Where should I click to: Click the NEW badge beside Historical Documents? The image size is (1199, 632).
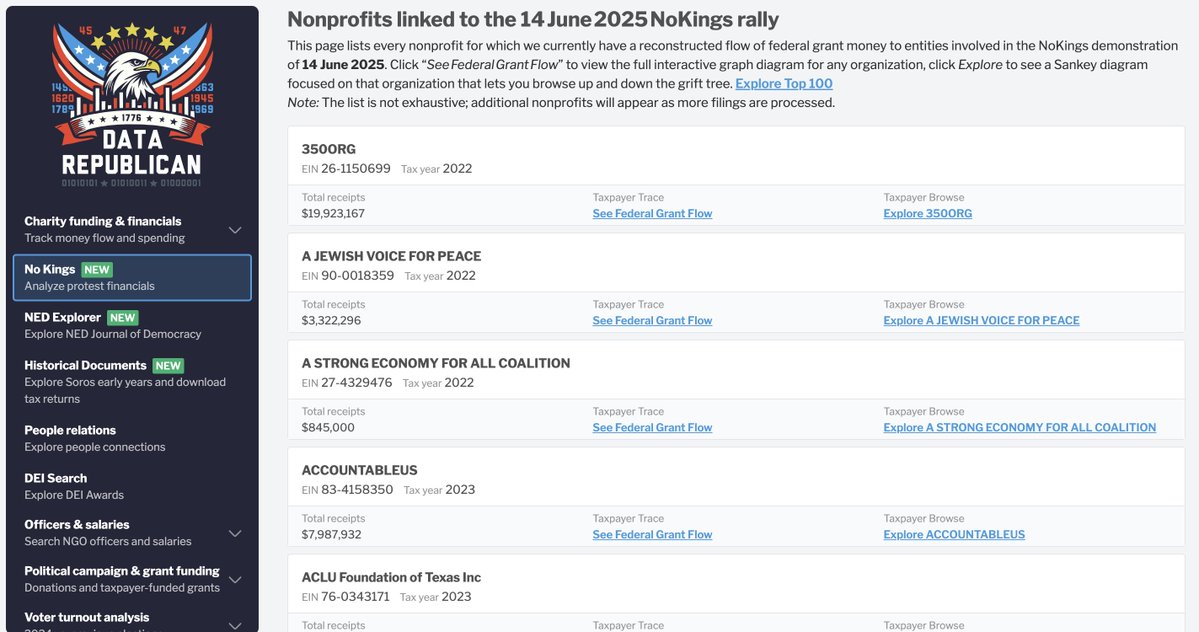coord(168,366)
